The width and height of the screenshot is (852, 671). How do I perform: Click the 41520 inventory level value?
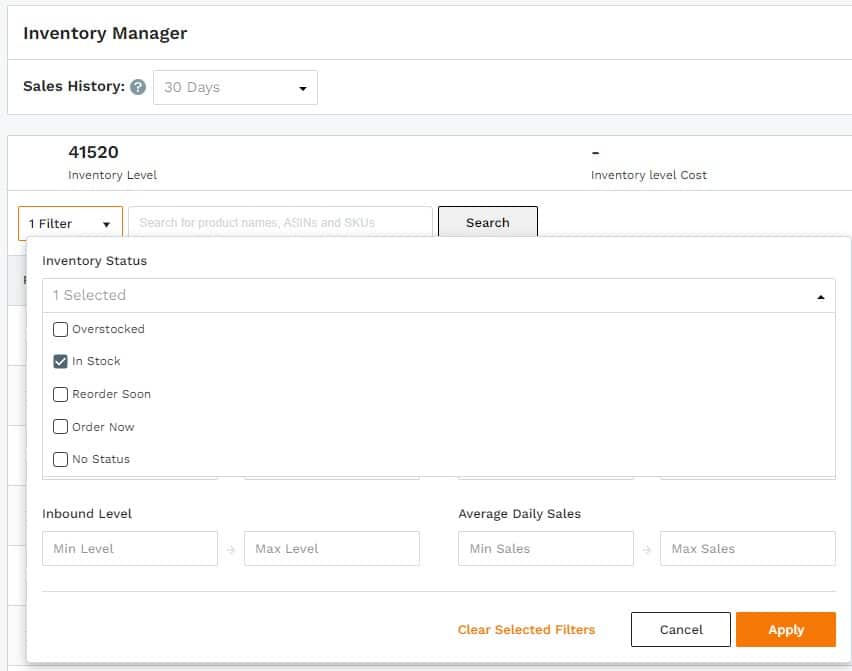(x=93, y=152)
